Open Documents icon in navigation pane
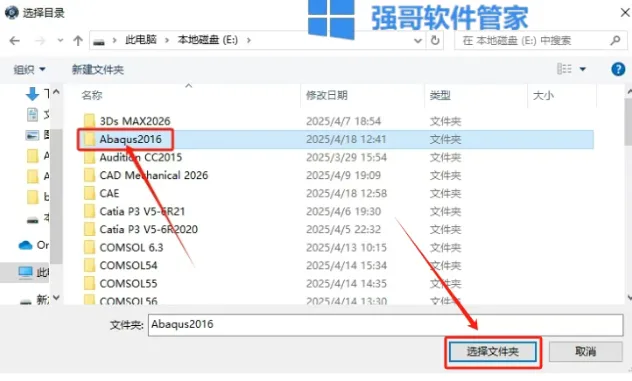 click(x=32, y=115)
